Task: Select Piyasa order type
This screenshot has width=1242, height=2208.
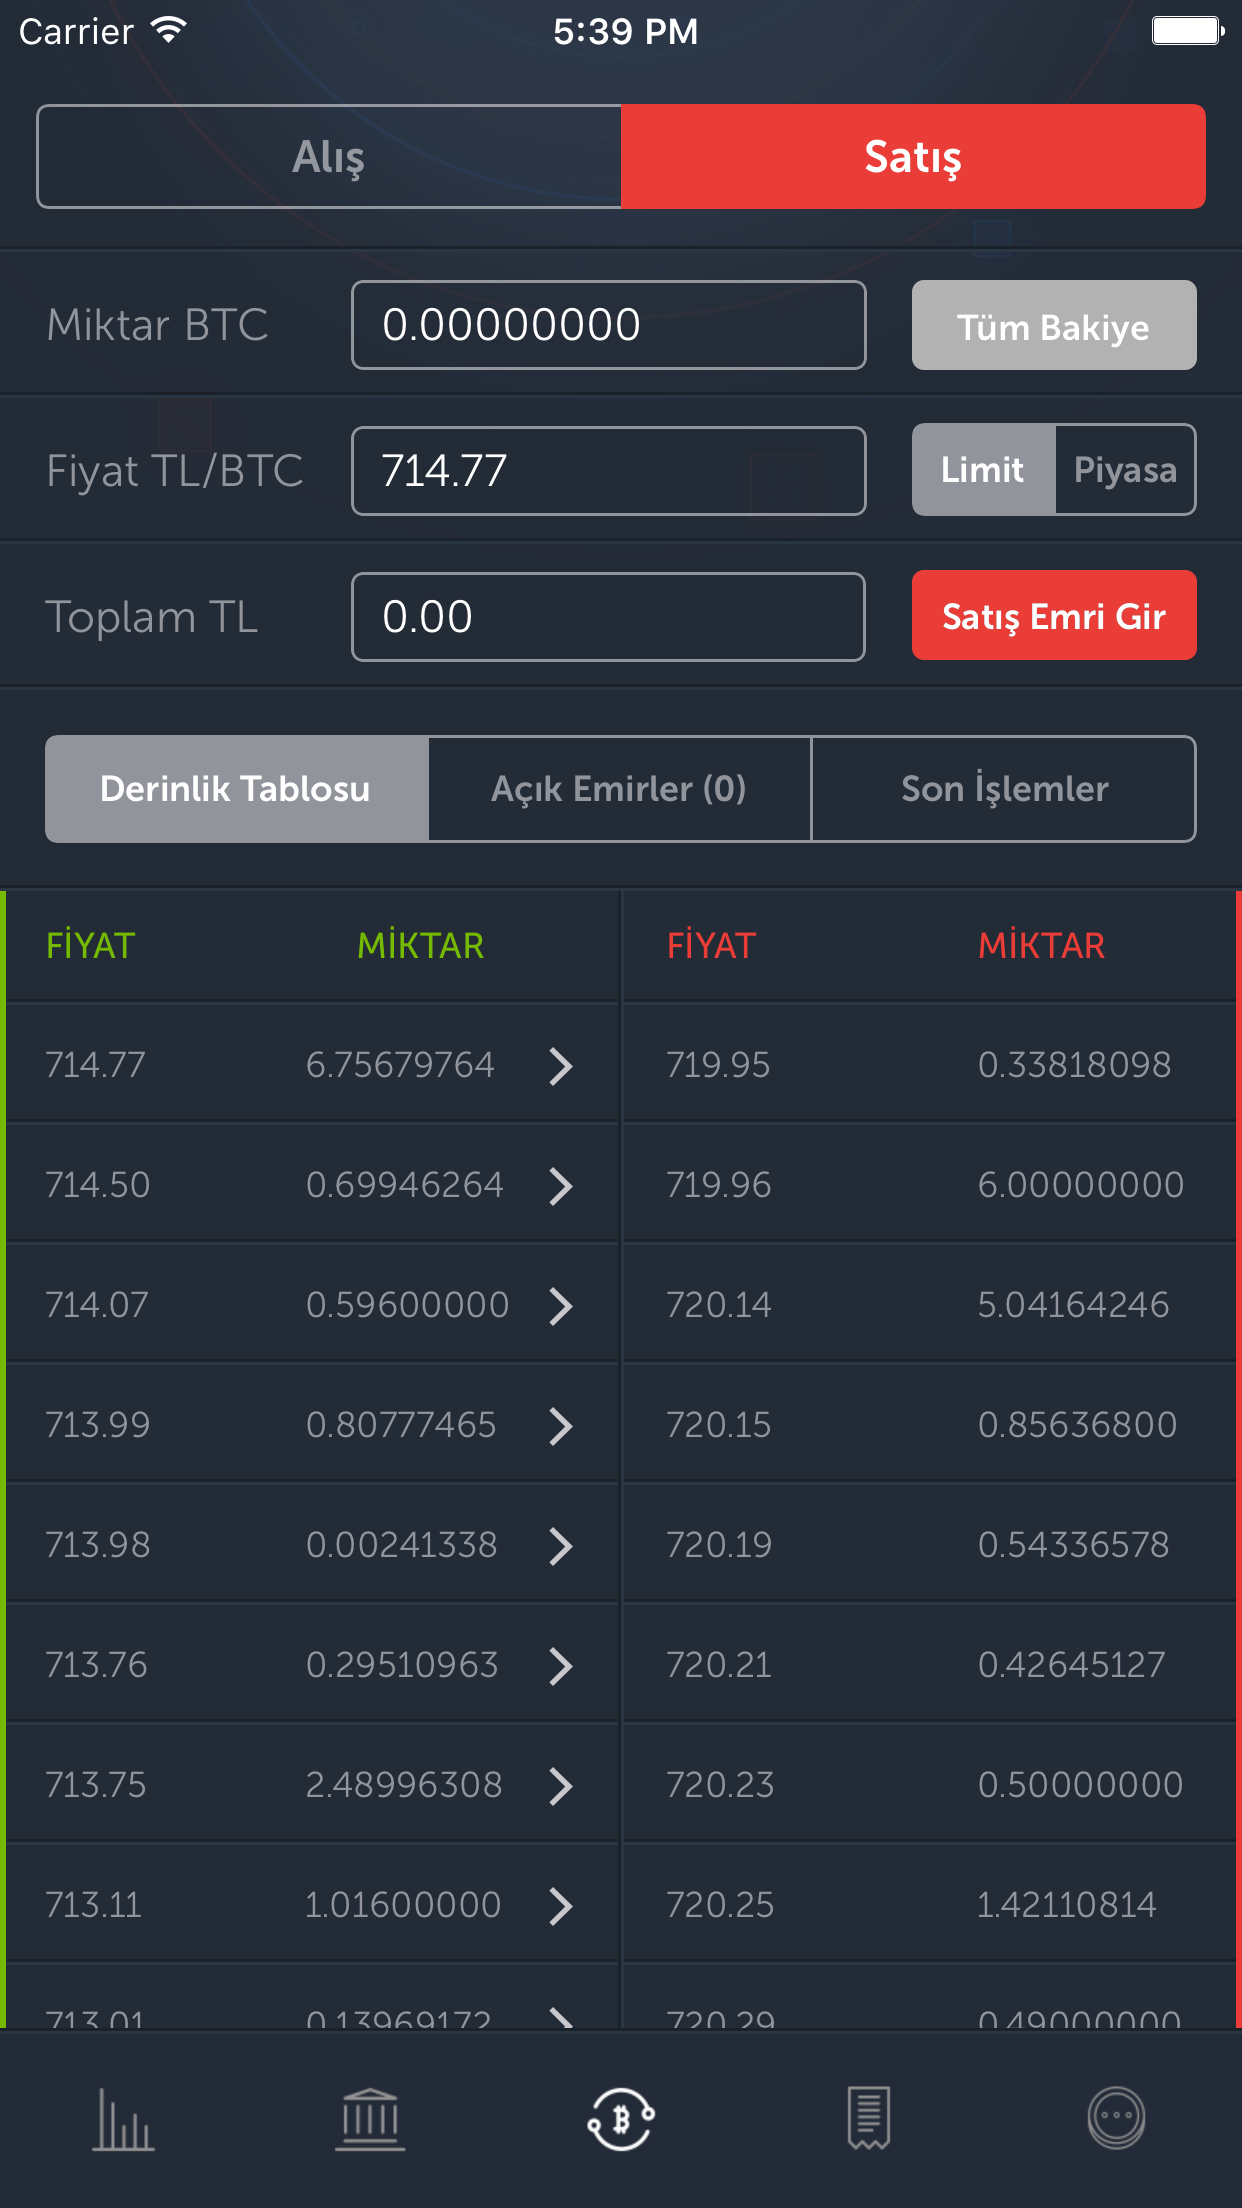Action: pyautogui.click(x=1125, y=470)
